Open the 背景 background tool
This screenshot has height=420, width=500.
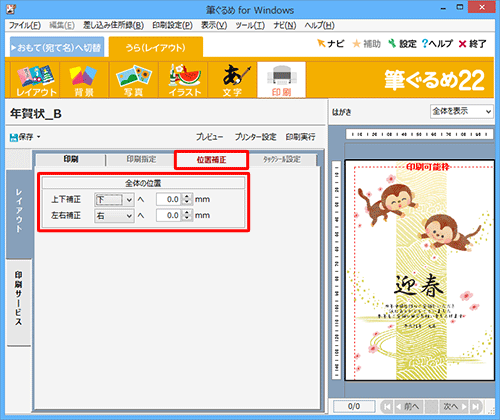point(84,80)
